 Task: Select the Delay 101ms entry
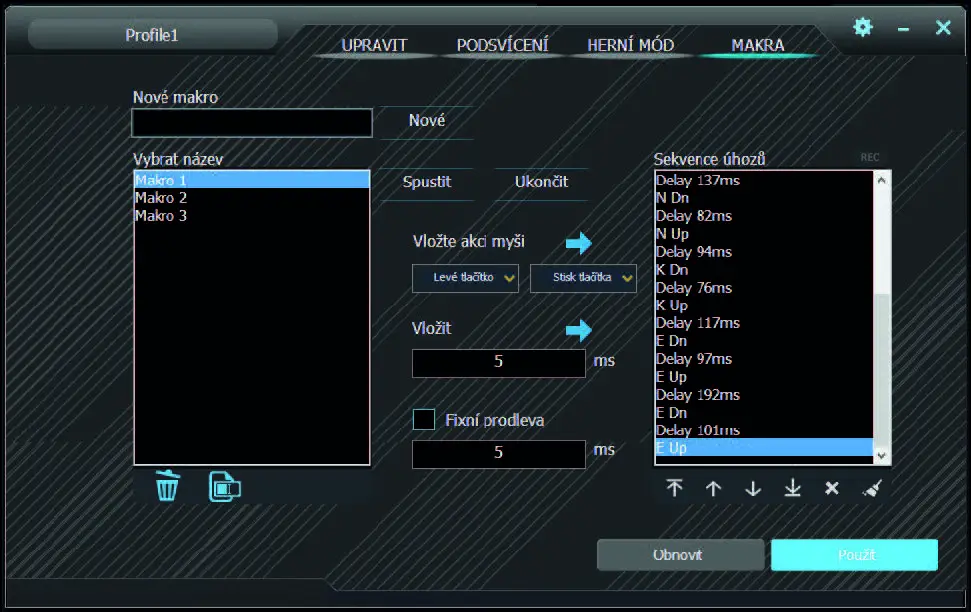click(x=764, y=430)
